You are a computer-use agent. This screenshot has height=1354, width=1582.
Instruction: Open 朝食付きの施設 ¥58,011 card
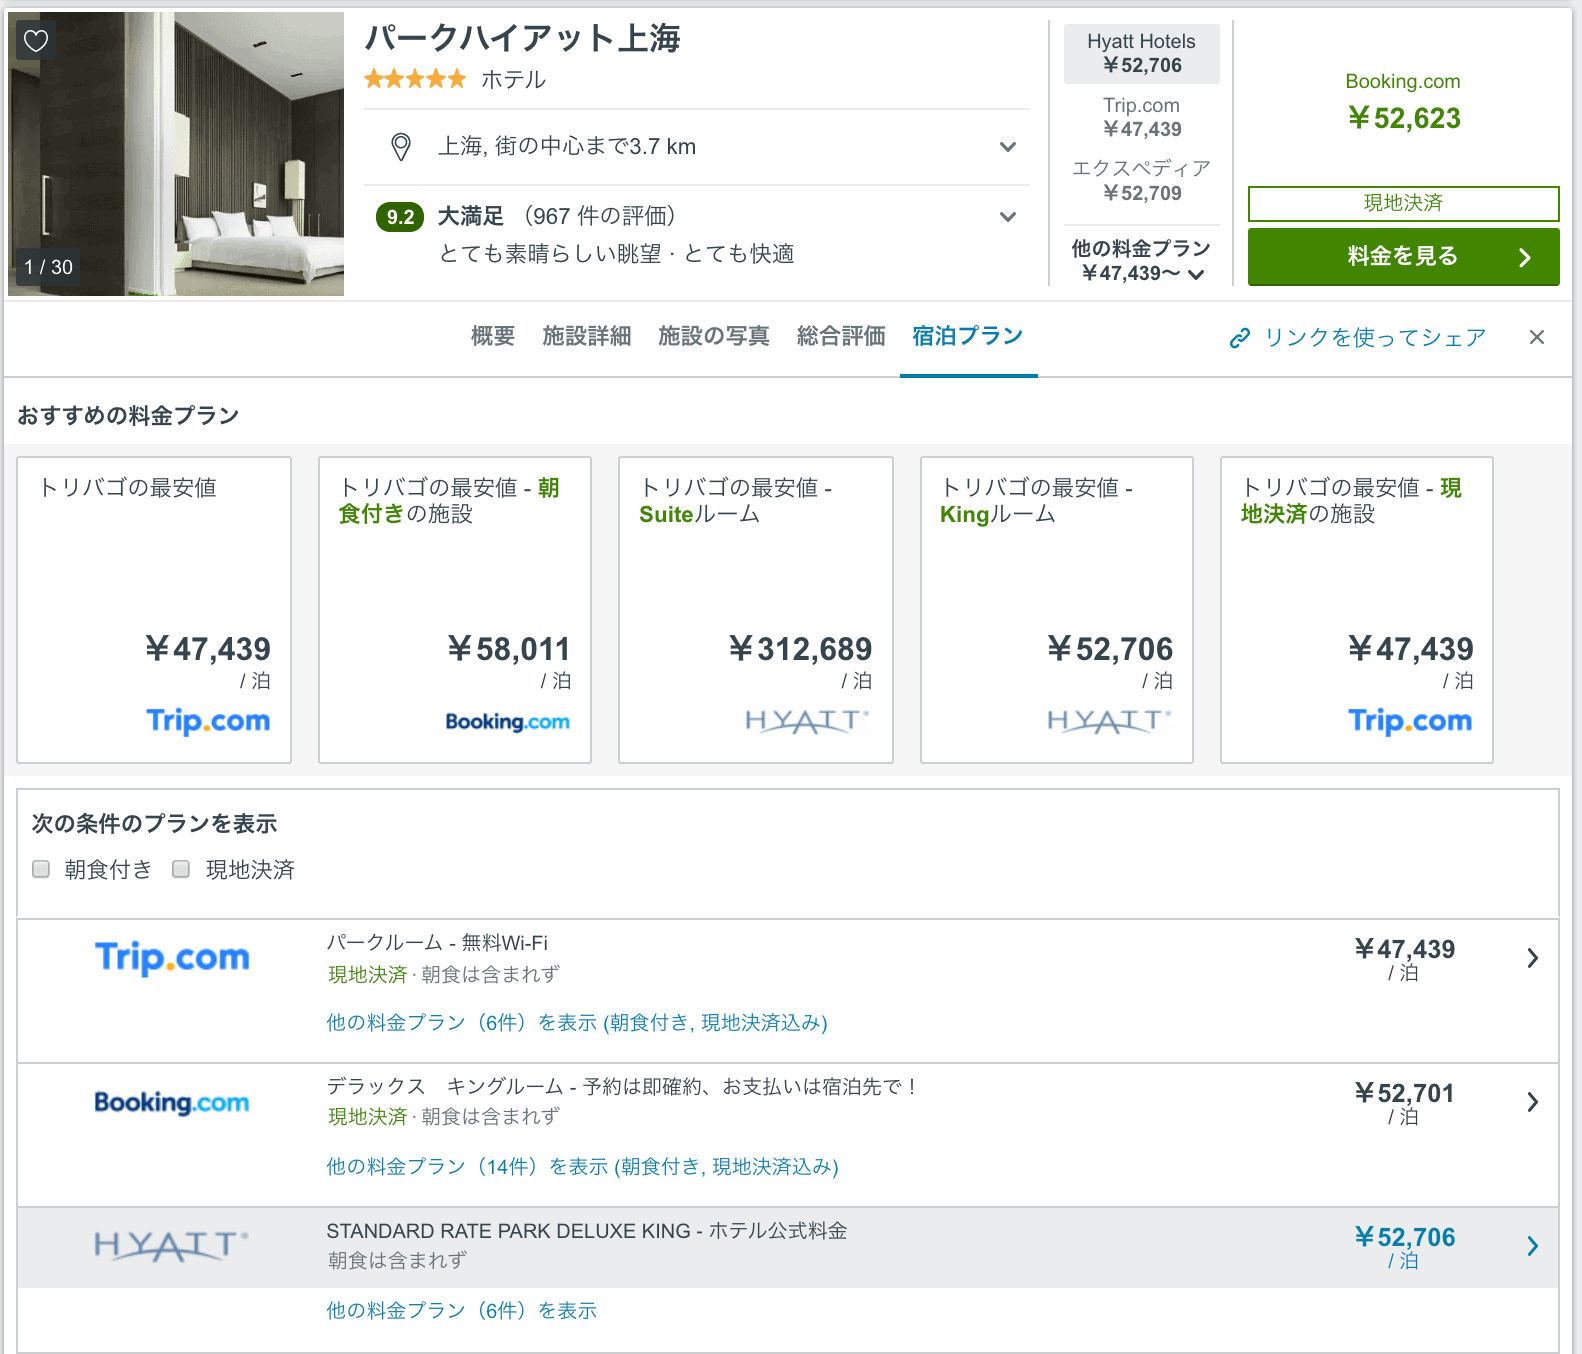[x=455, y=610]
